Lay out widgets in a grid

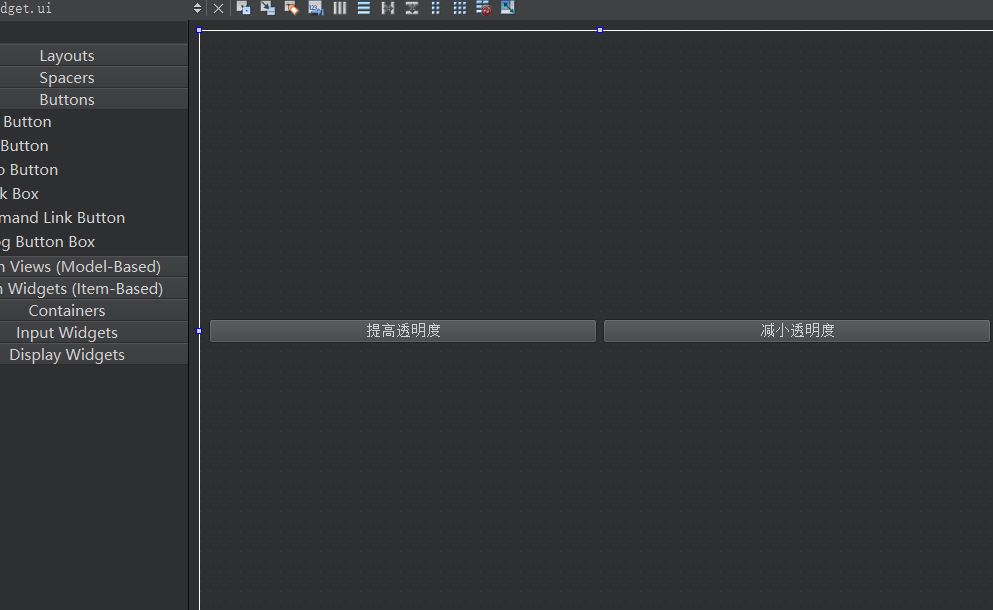(x=460, y=8)
